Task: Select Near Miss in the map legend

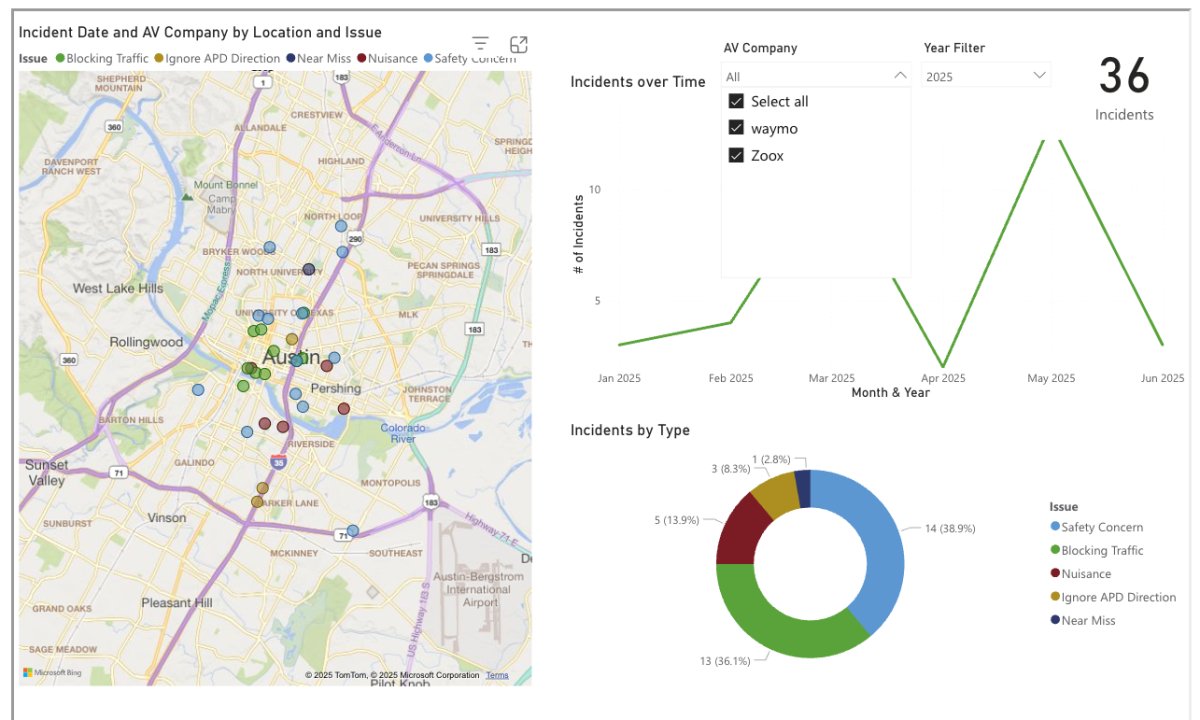Action: [x=318, y=58]
